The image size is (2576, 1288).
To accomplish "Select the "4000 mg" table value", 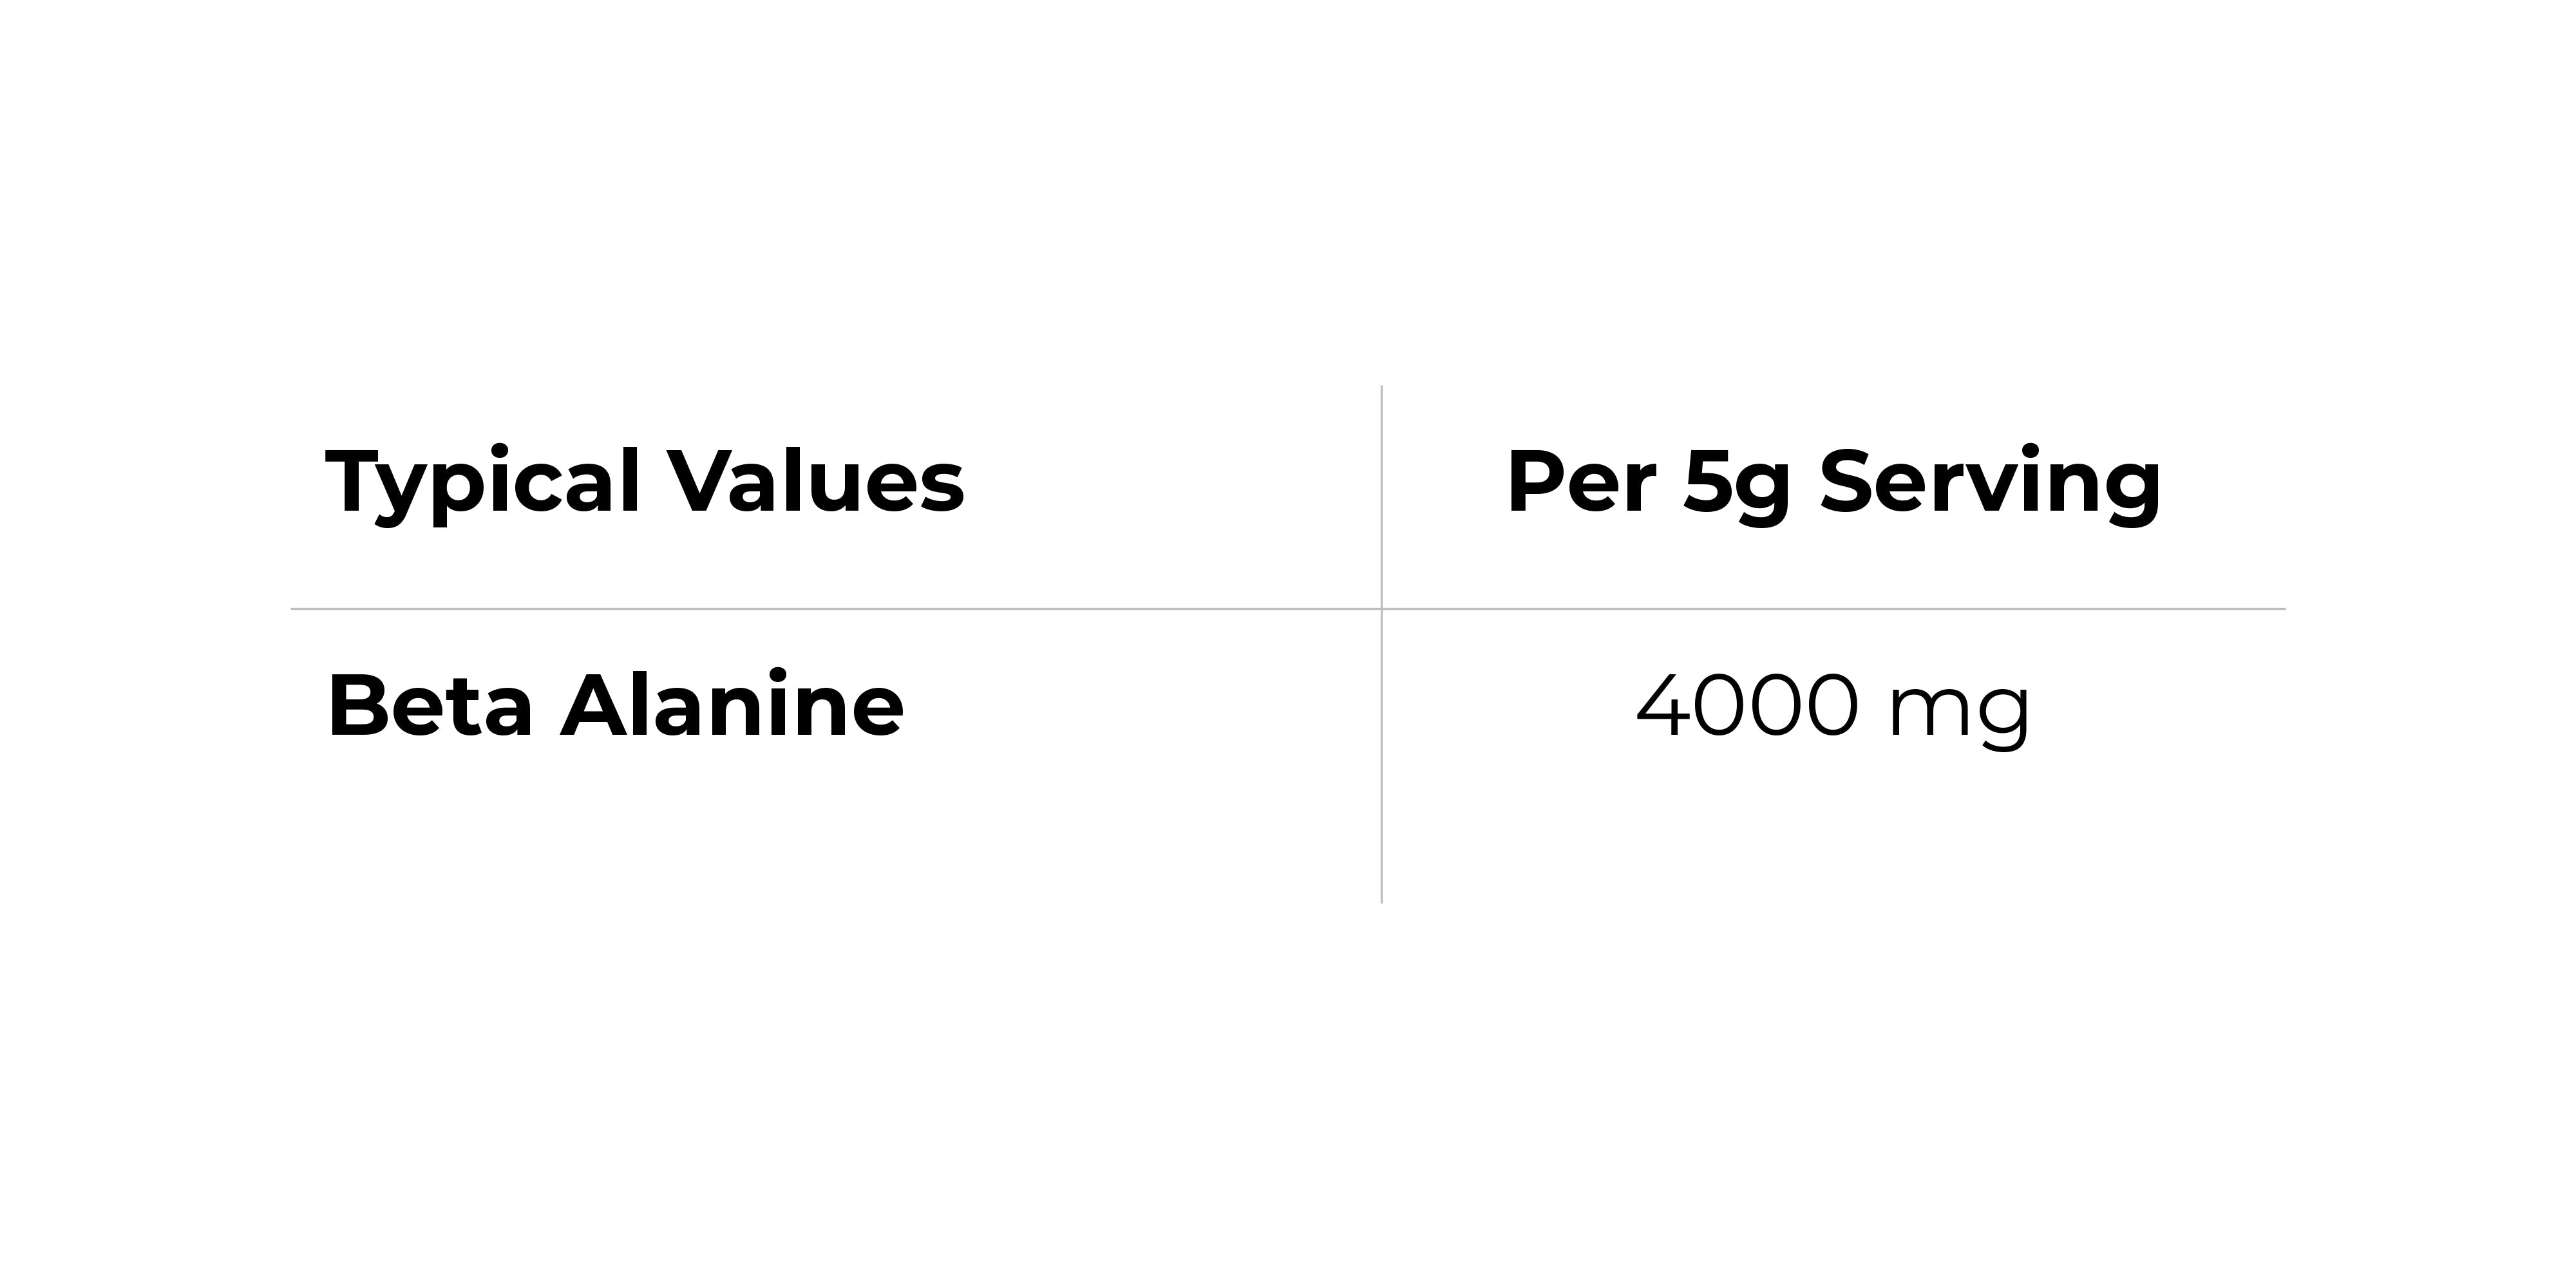I will pyautogui.click(x=1833, y=706).
